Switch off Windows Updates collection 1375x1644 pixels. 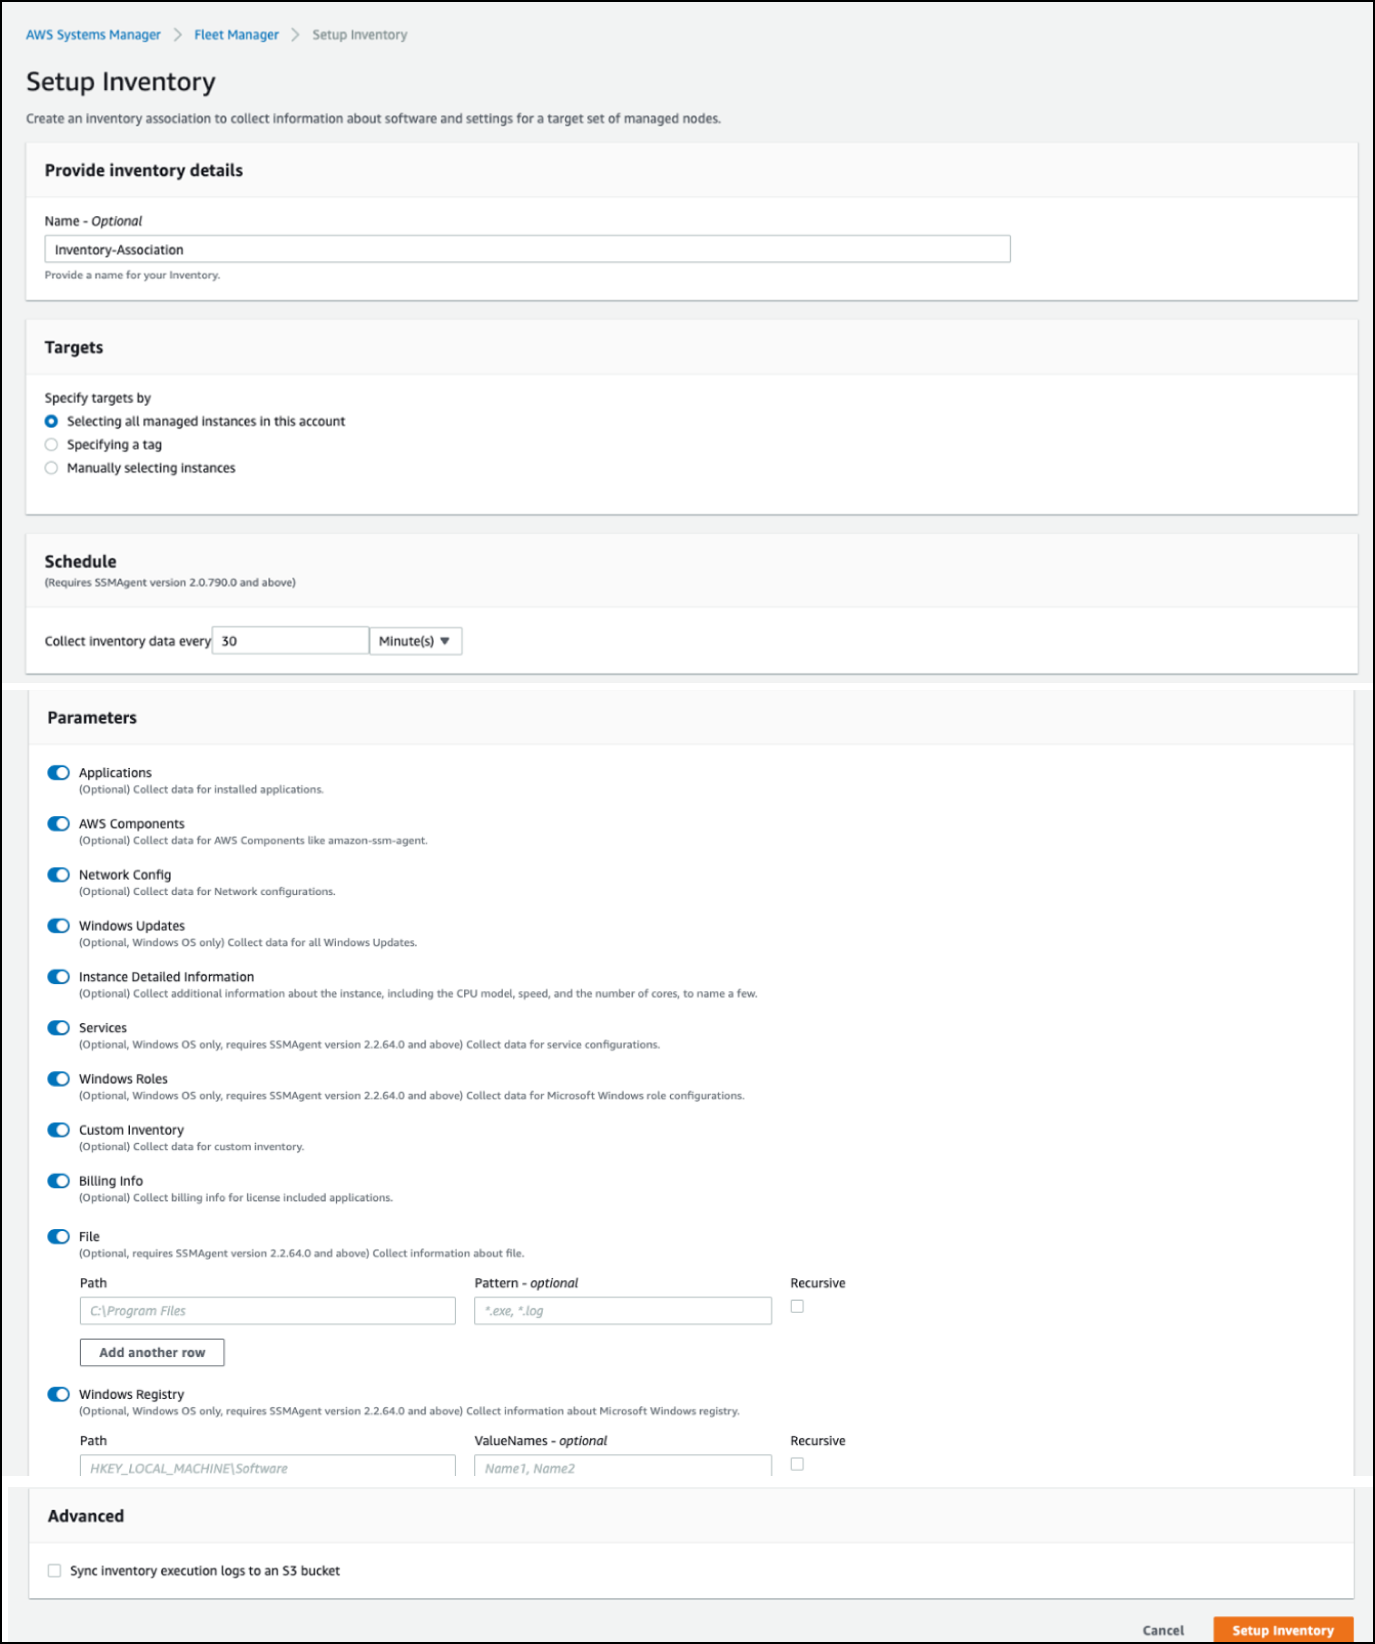point(59,926)
